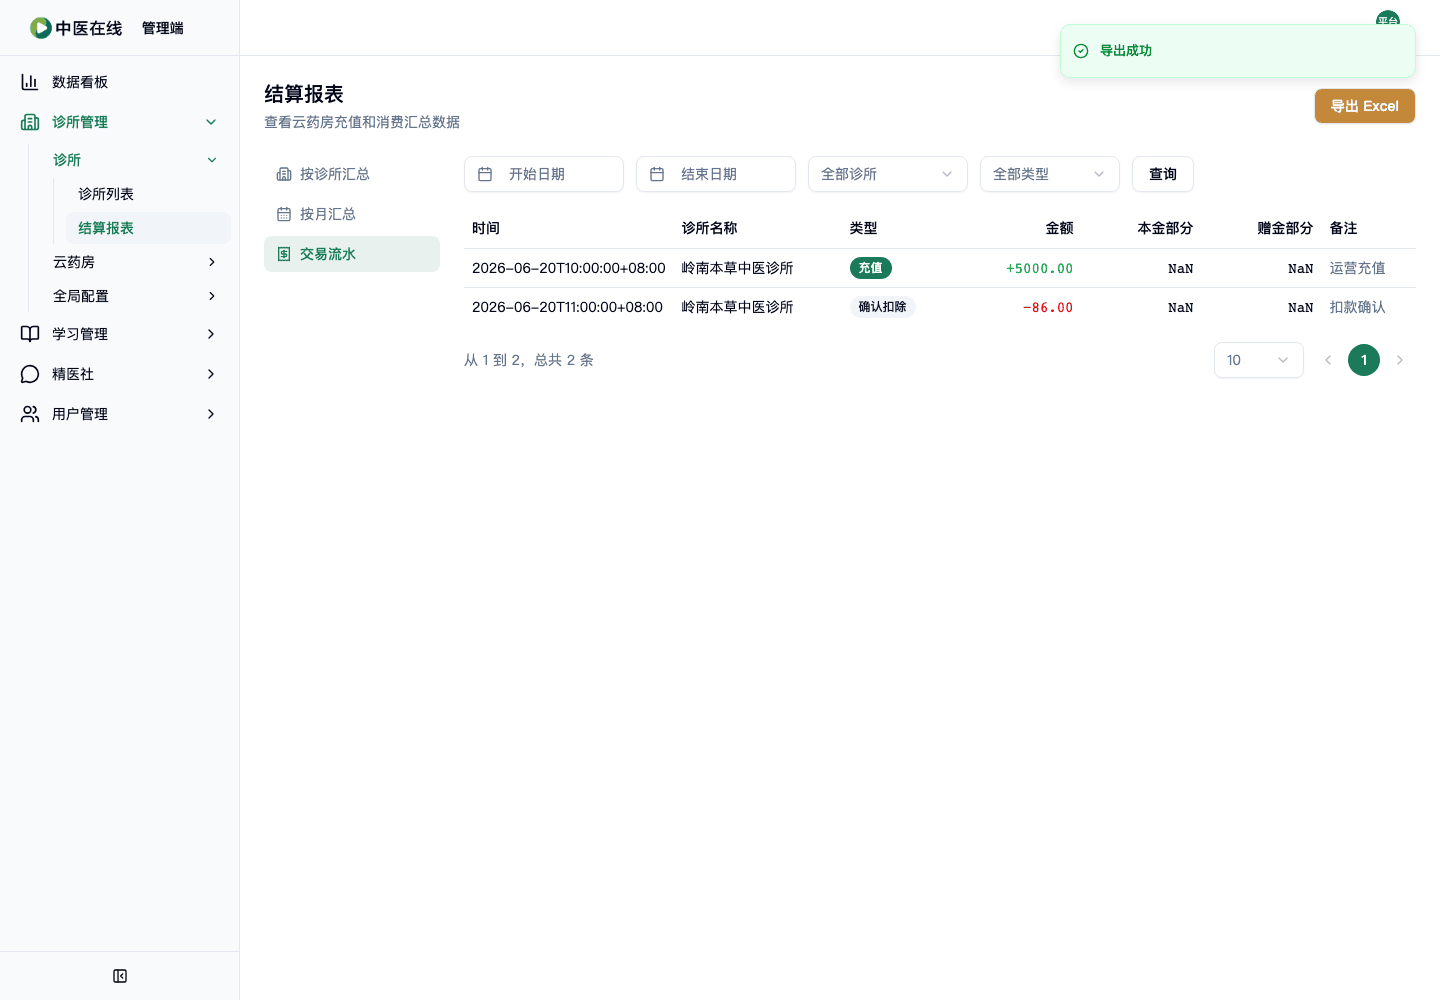Click the 诊所管理 building icon
The width and height of the screenshot is (1440, 1000).
(30, 122)
